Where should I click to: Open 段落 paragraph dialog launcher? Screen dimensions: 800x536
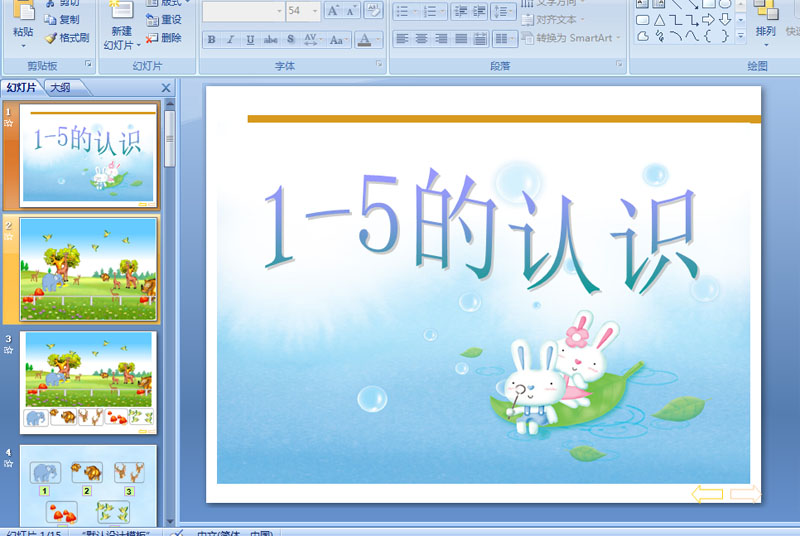click(x=619, y=64)
